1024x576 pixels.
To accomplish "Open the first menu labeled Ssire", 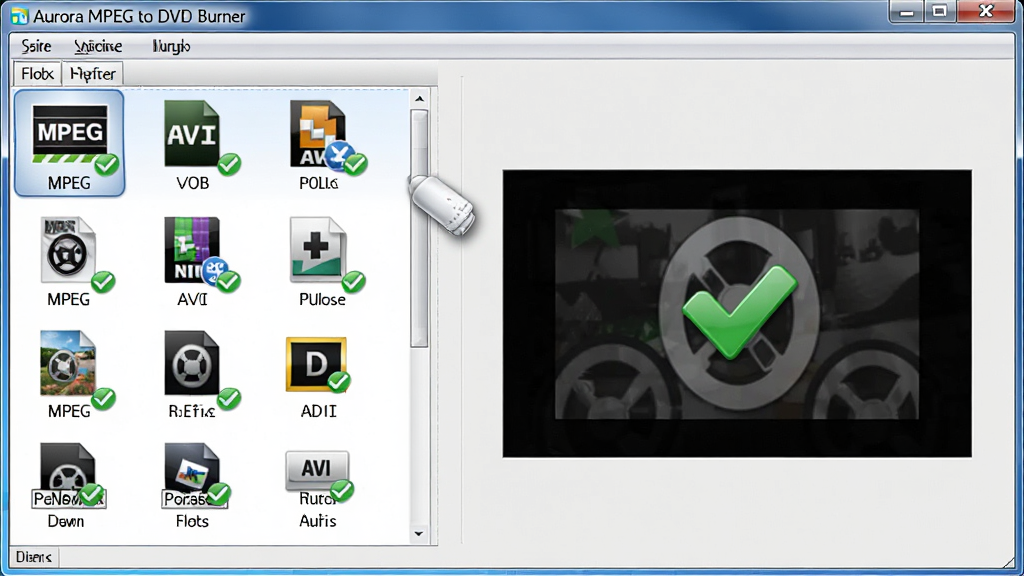I will click(36, 46).
